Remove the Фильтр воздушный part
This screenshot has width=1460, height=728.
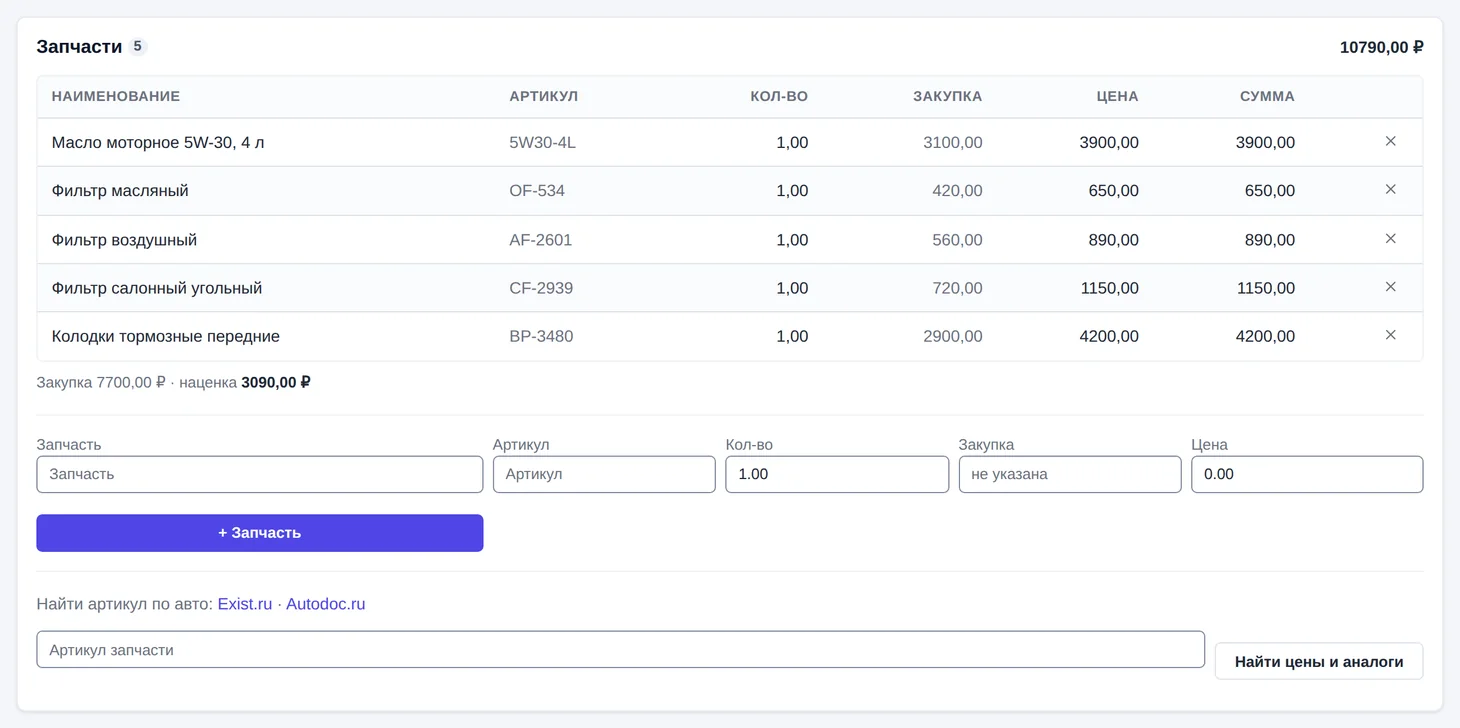[1390, 239]
